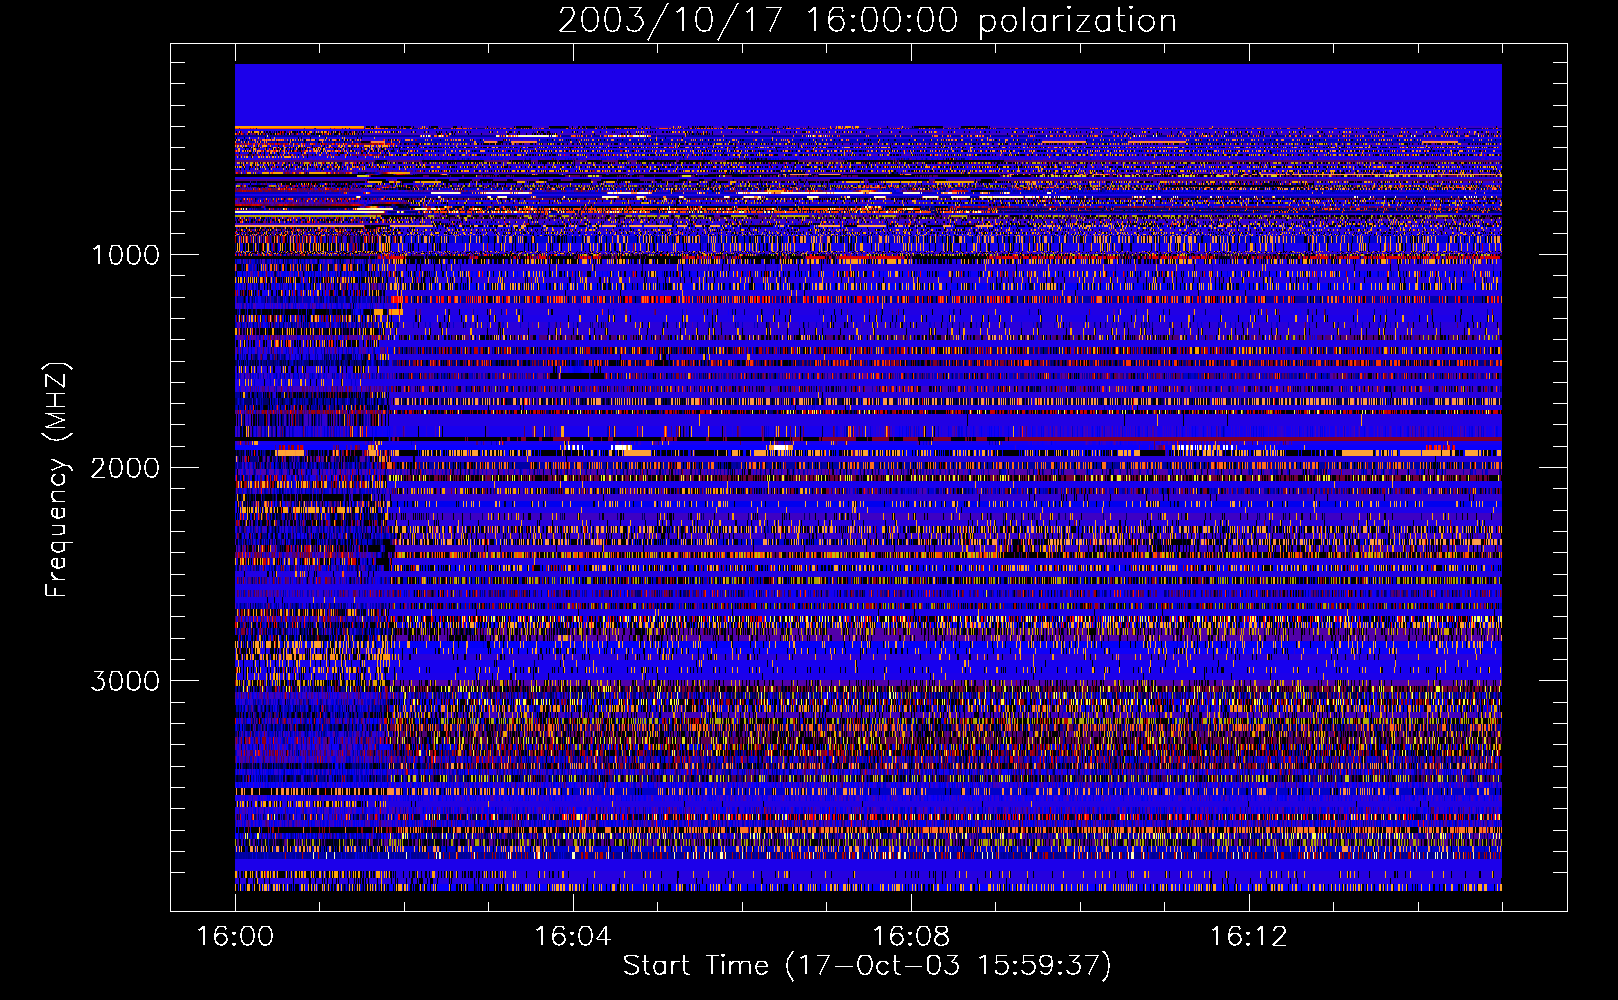The width and height of the screenshot is (1618, 1000).
Task: Select the 'Start Time (17-Oct-03 15:59:37)' axis label
Action: point(867,966)
